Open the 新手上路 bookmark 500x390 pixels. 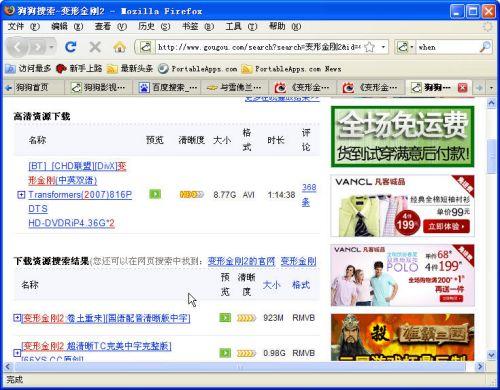coord(79,69)
